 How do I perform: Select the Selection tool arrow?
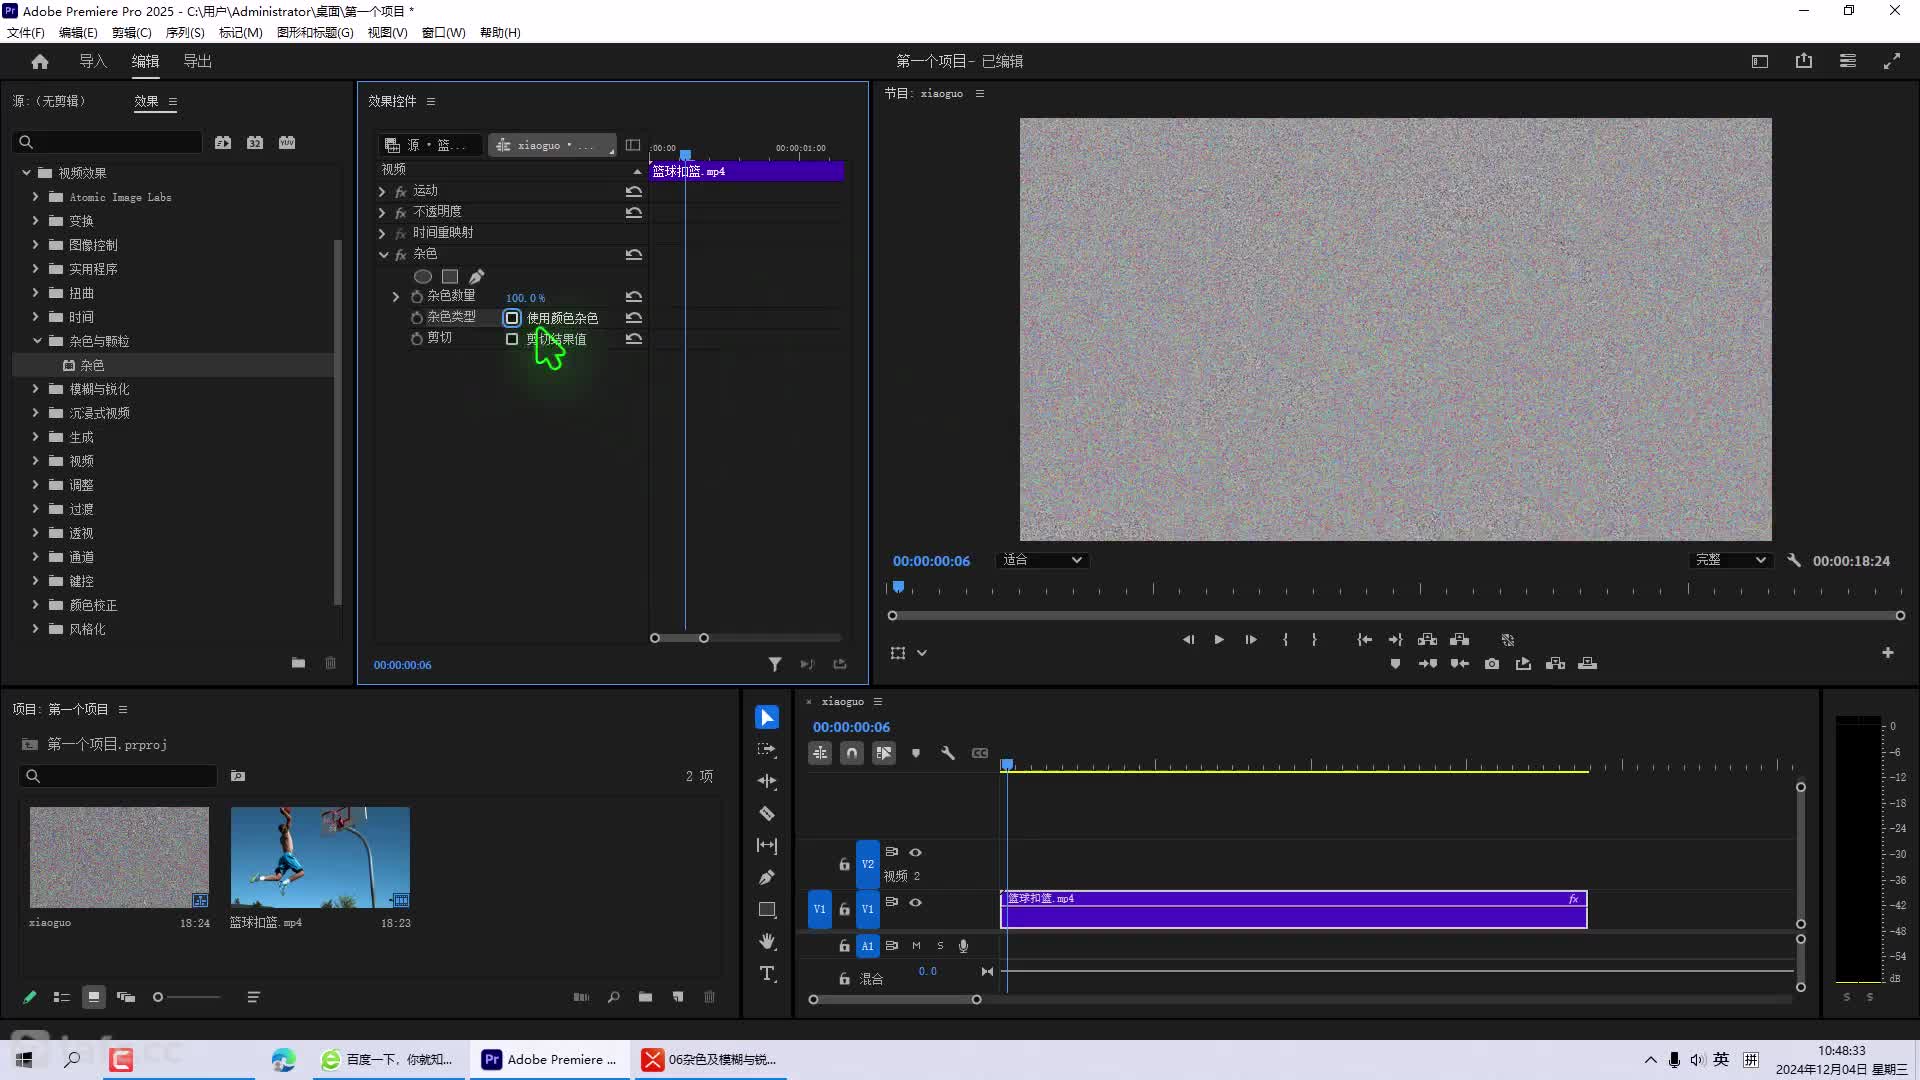767,717
